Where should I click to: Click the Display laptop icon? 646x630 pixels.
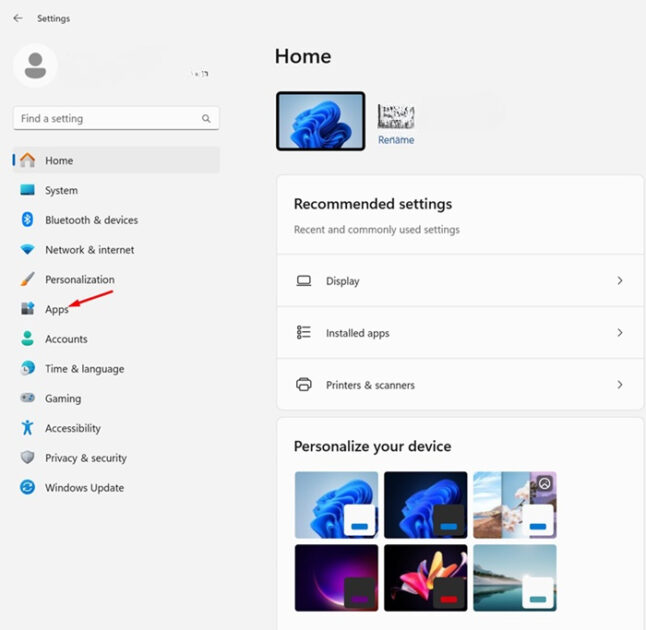click(304, 281)
